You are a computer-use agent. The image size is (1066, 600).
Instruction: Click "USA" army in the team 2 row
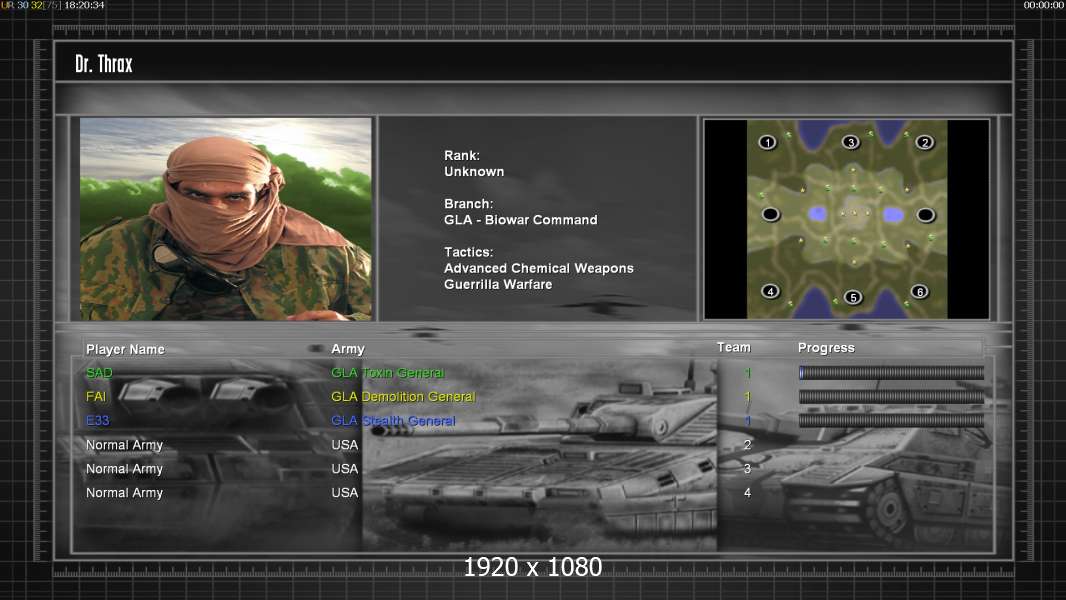point(345,445)
